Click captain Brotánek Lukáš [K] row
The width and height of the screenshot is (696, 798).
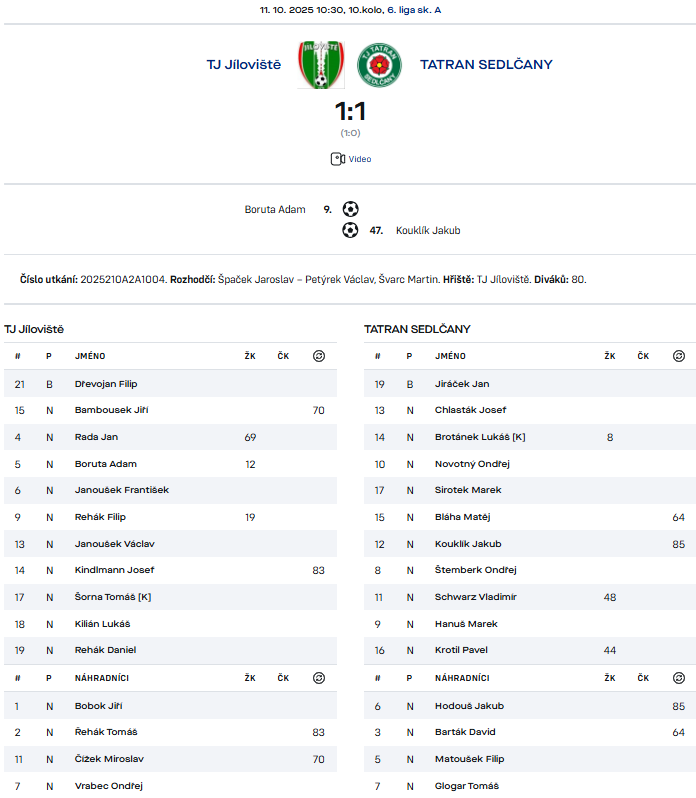coord(478,437)
